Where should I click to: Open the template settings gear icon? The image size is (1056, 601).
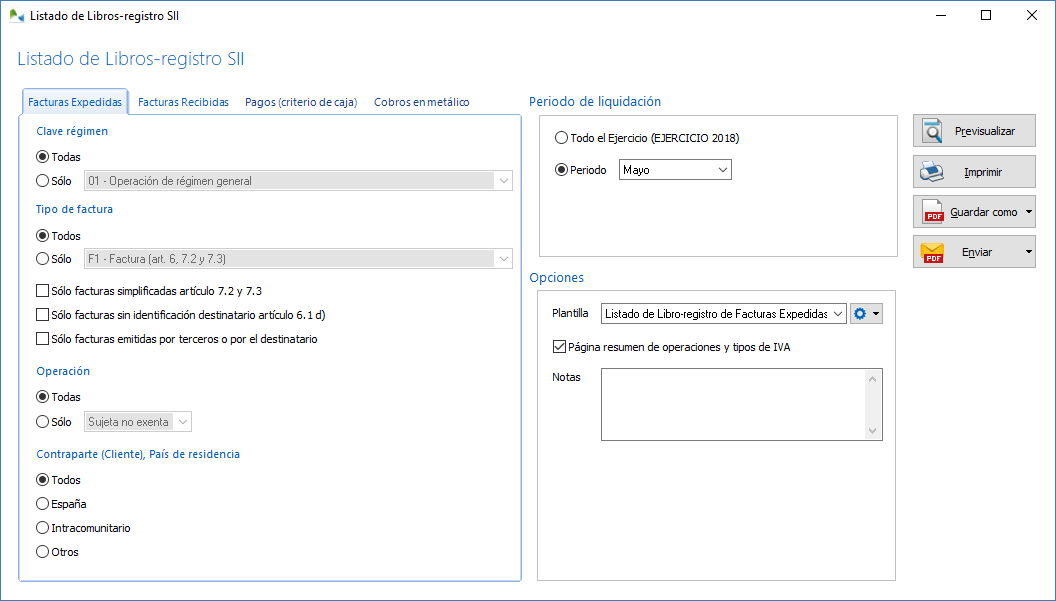point(860,314)
